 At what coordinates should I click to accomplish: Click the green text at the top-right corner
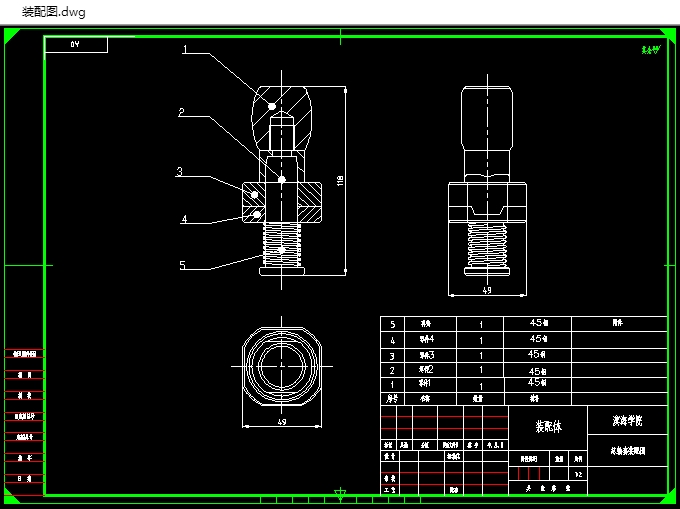click(650, 49)
